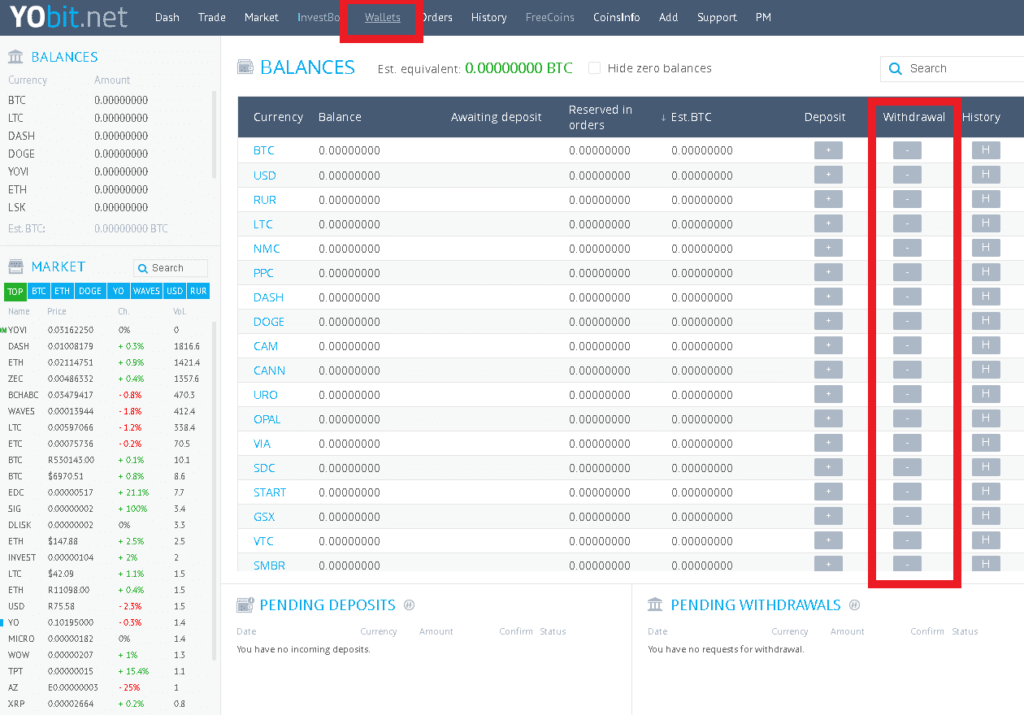The height and width of the screenshot is (715, 1024).
Task: Click the market search input field
Action: [x=170, y=268]
